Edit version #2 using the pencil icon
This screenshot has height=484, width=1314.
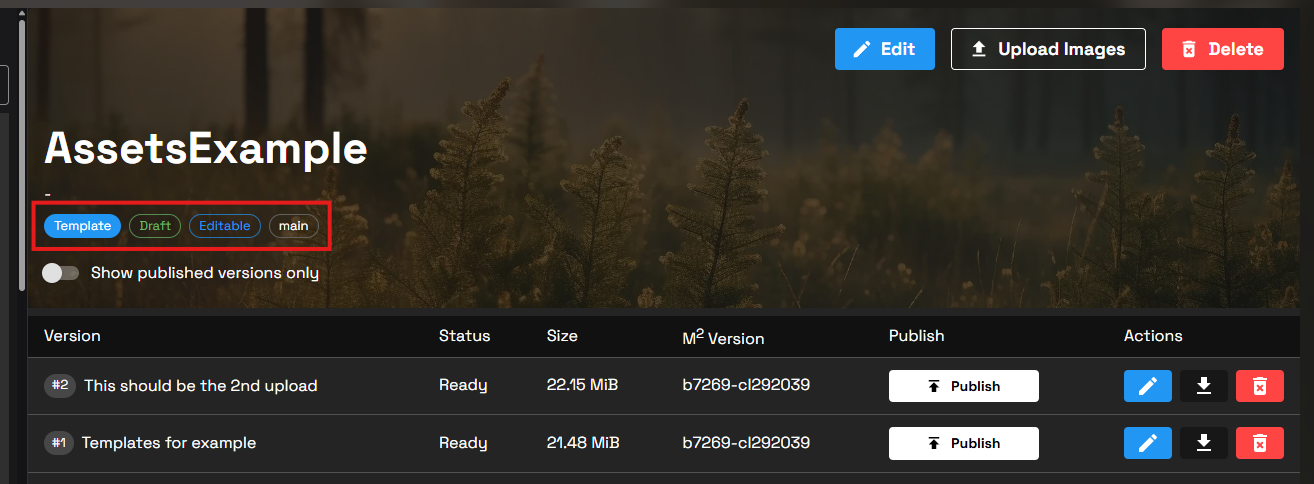pos(1148,386)
